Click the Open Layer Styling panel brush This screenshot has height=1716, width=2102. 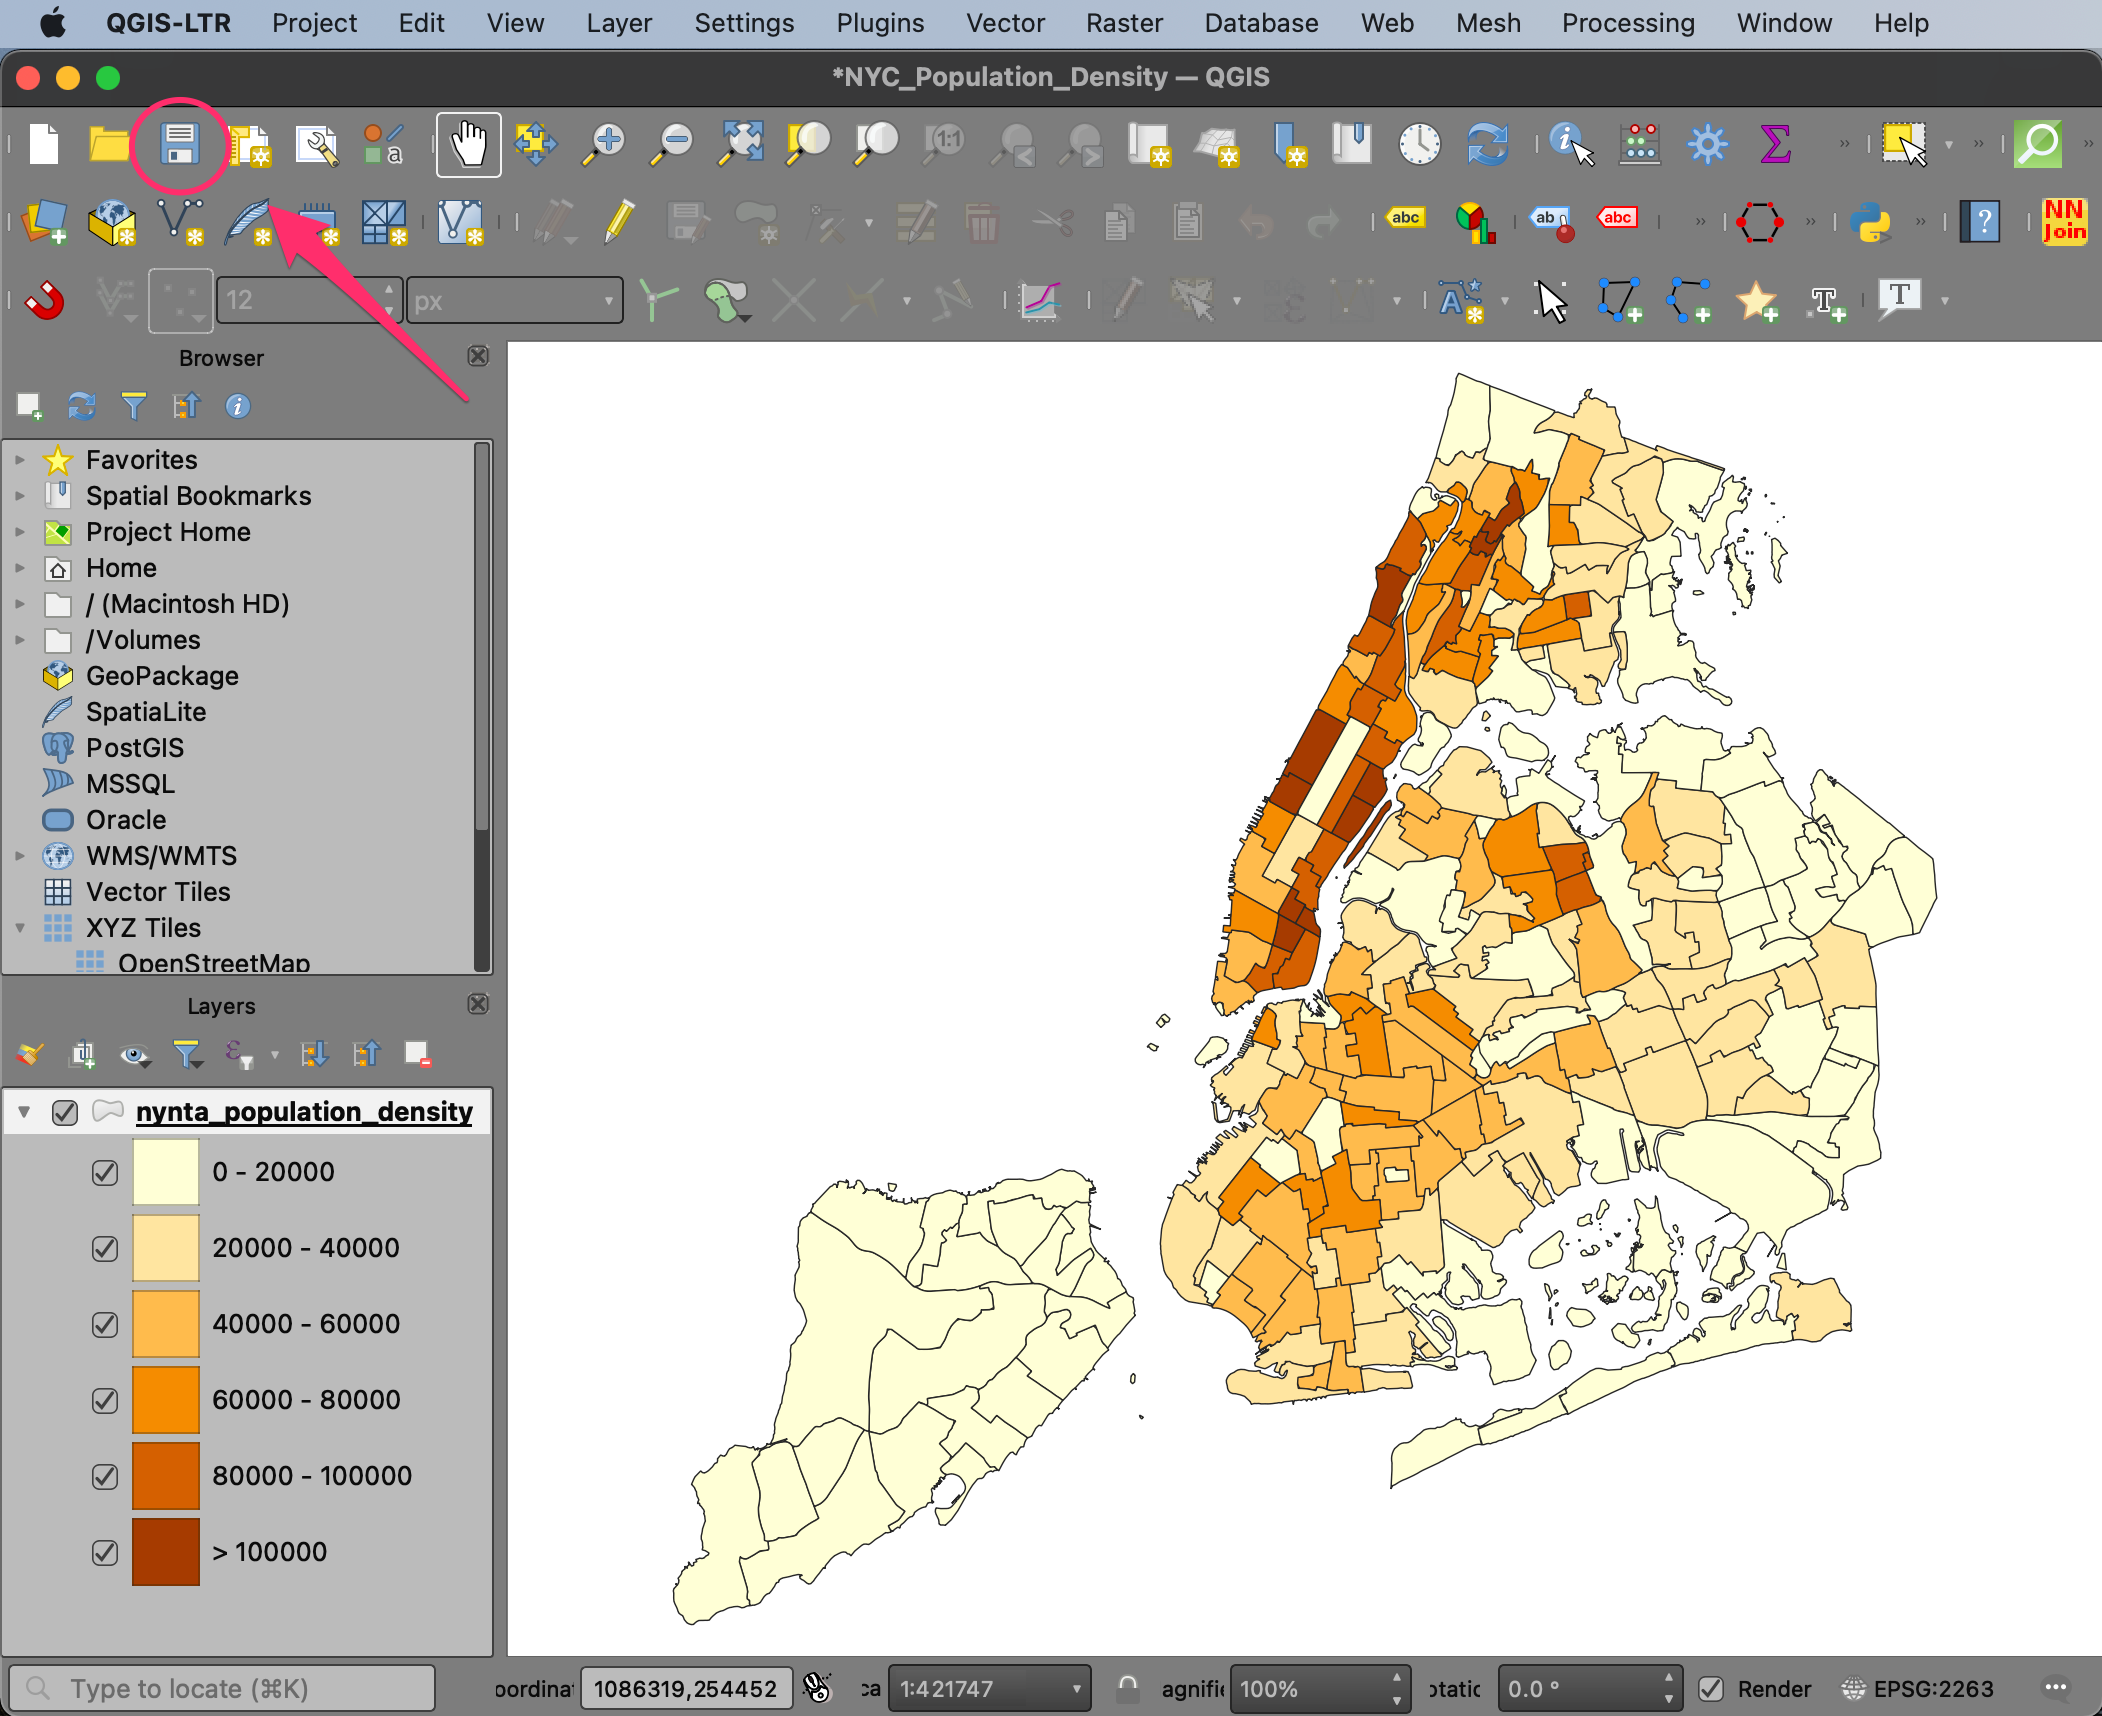click(31, 1054)
